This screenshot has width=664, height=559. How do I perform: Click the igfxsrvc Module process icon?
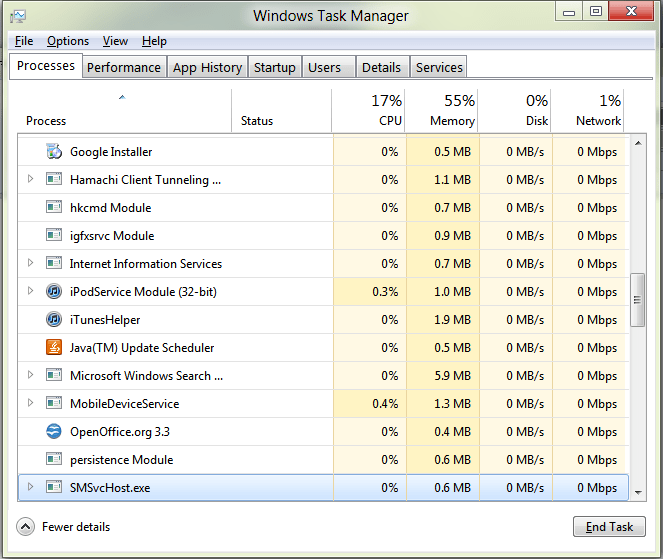tap(54, 235)
